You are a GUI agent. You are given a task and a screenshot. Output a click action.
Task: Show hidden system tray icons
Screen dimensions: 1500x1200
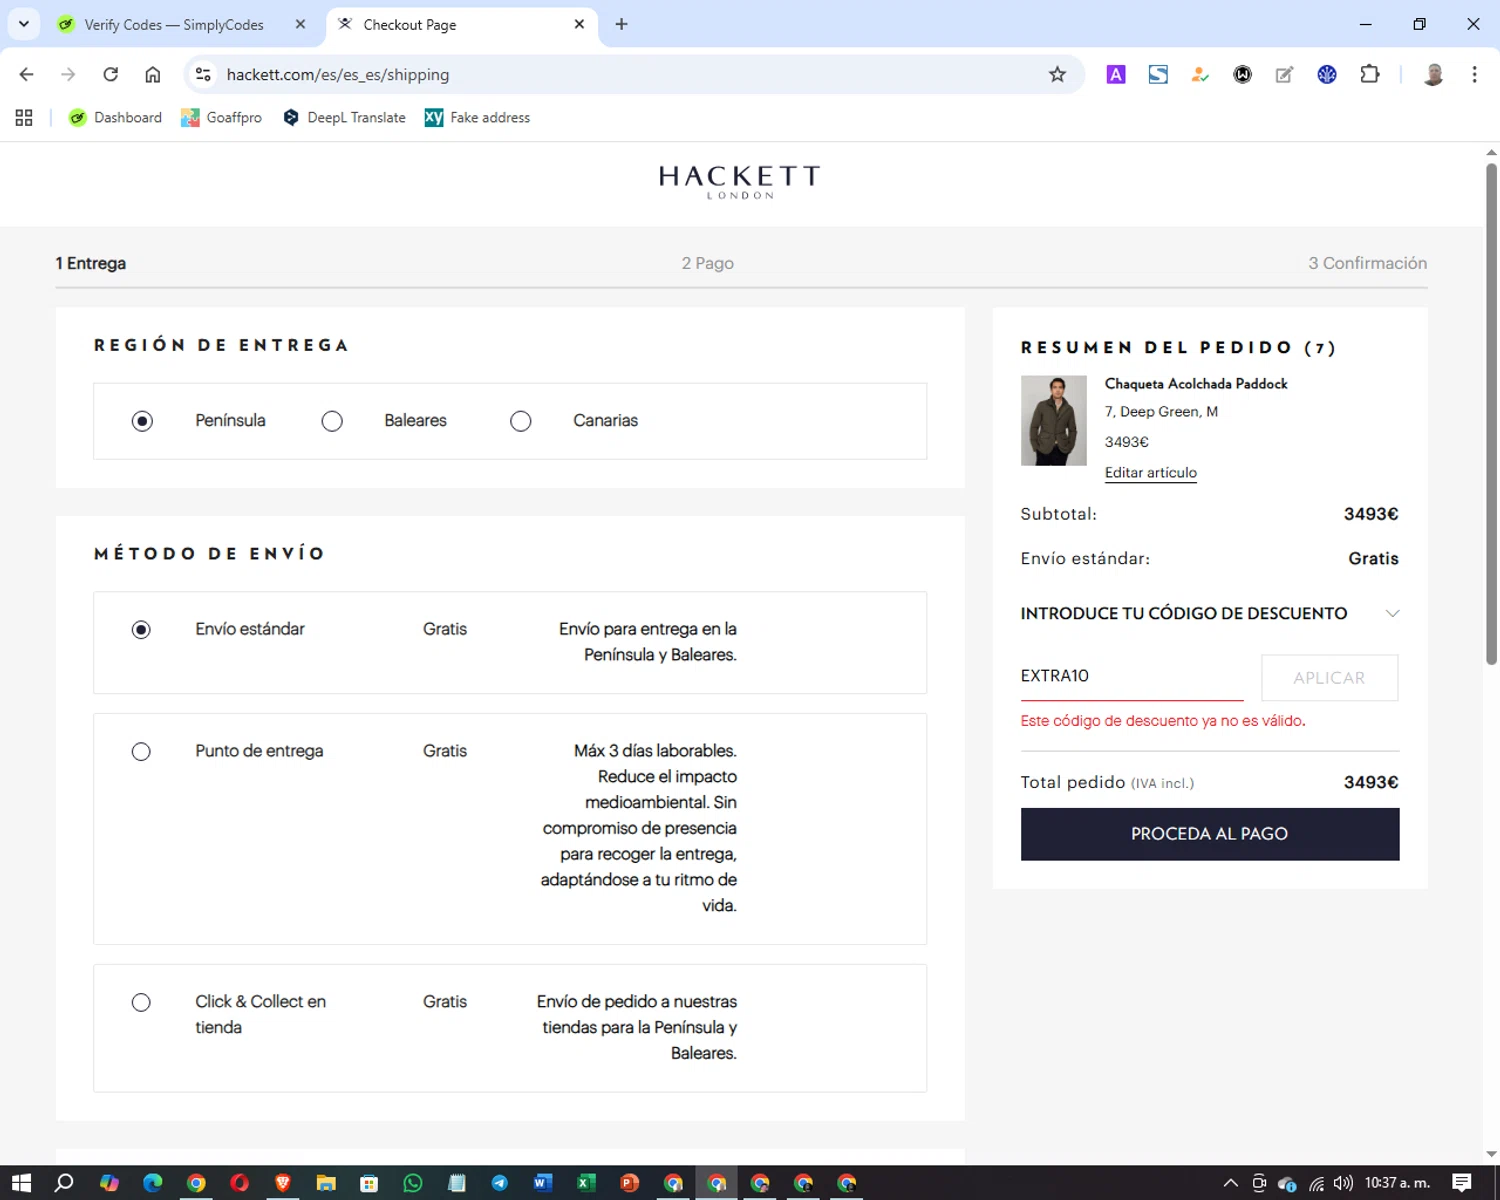coord(1231,1183)
